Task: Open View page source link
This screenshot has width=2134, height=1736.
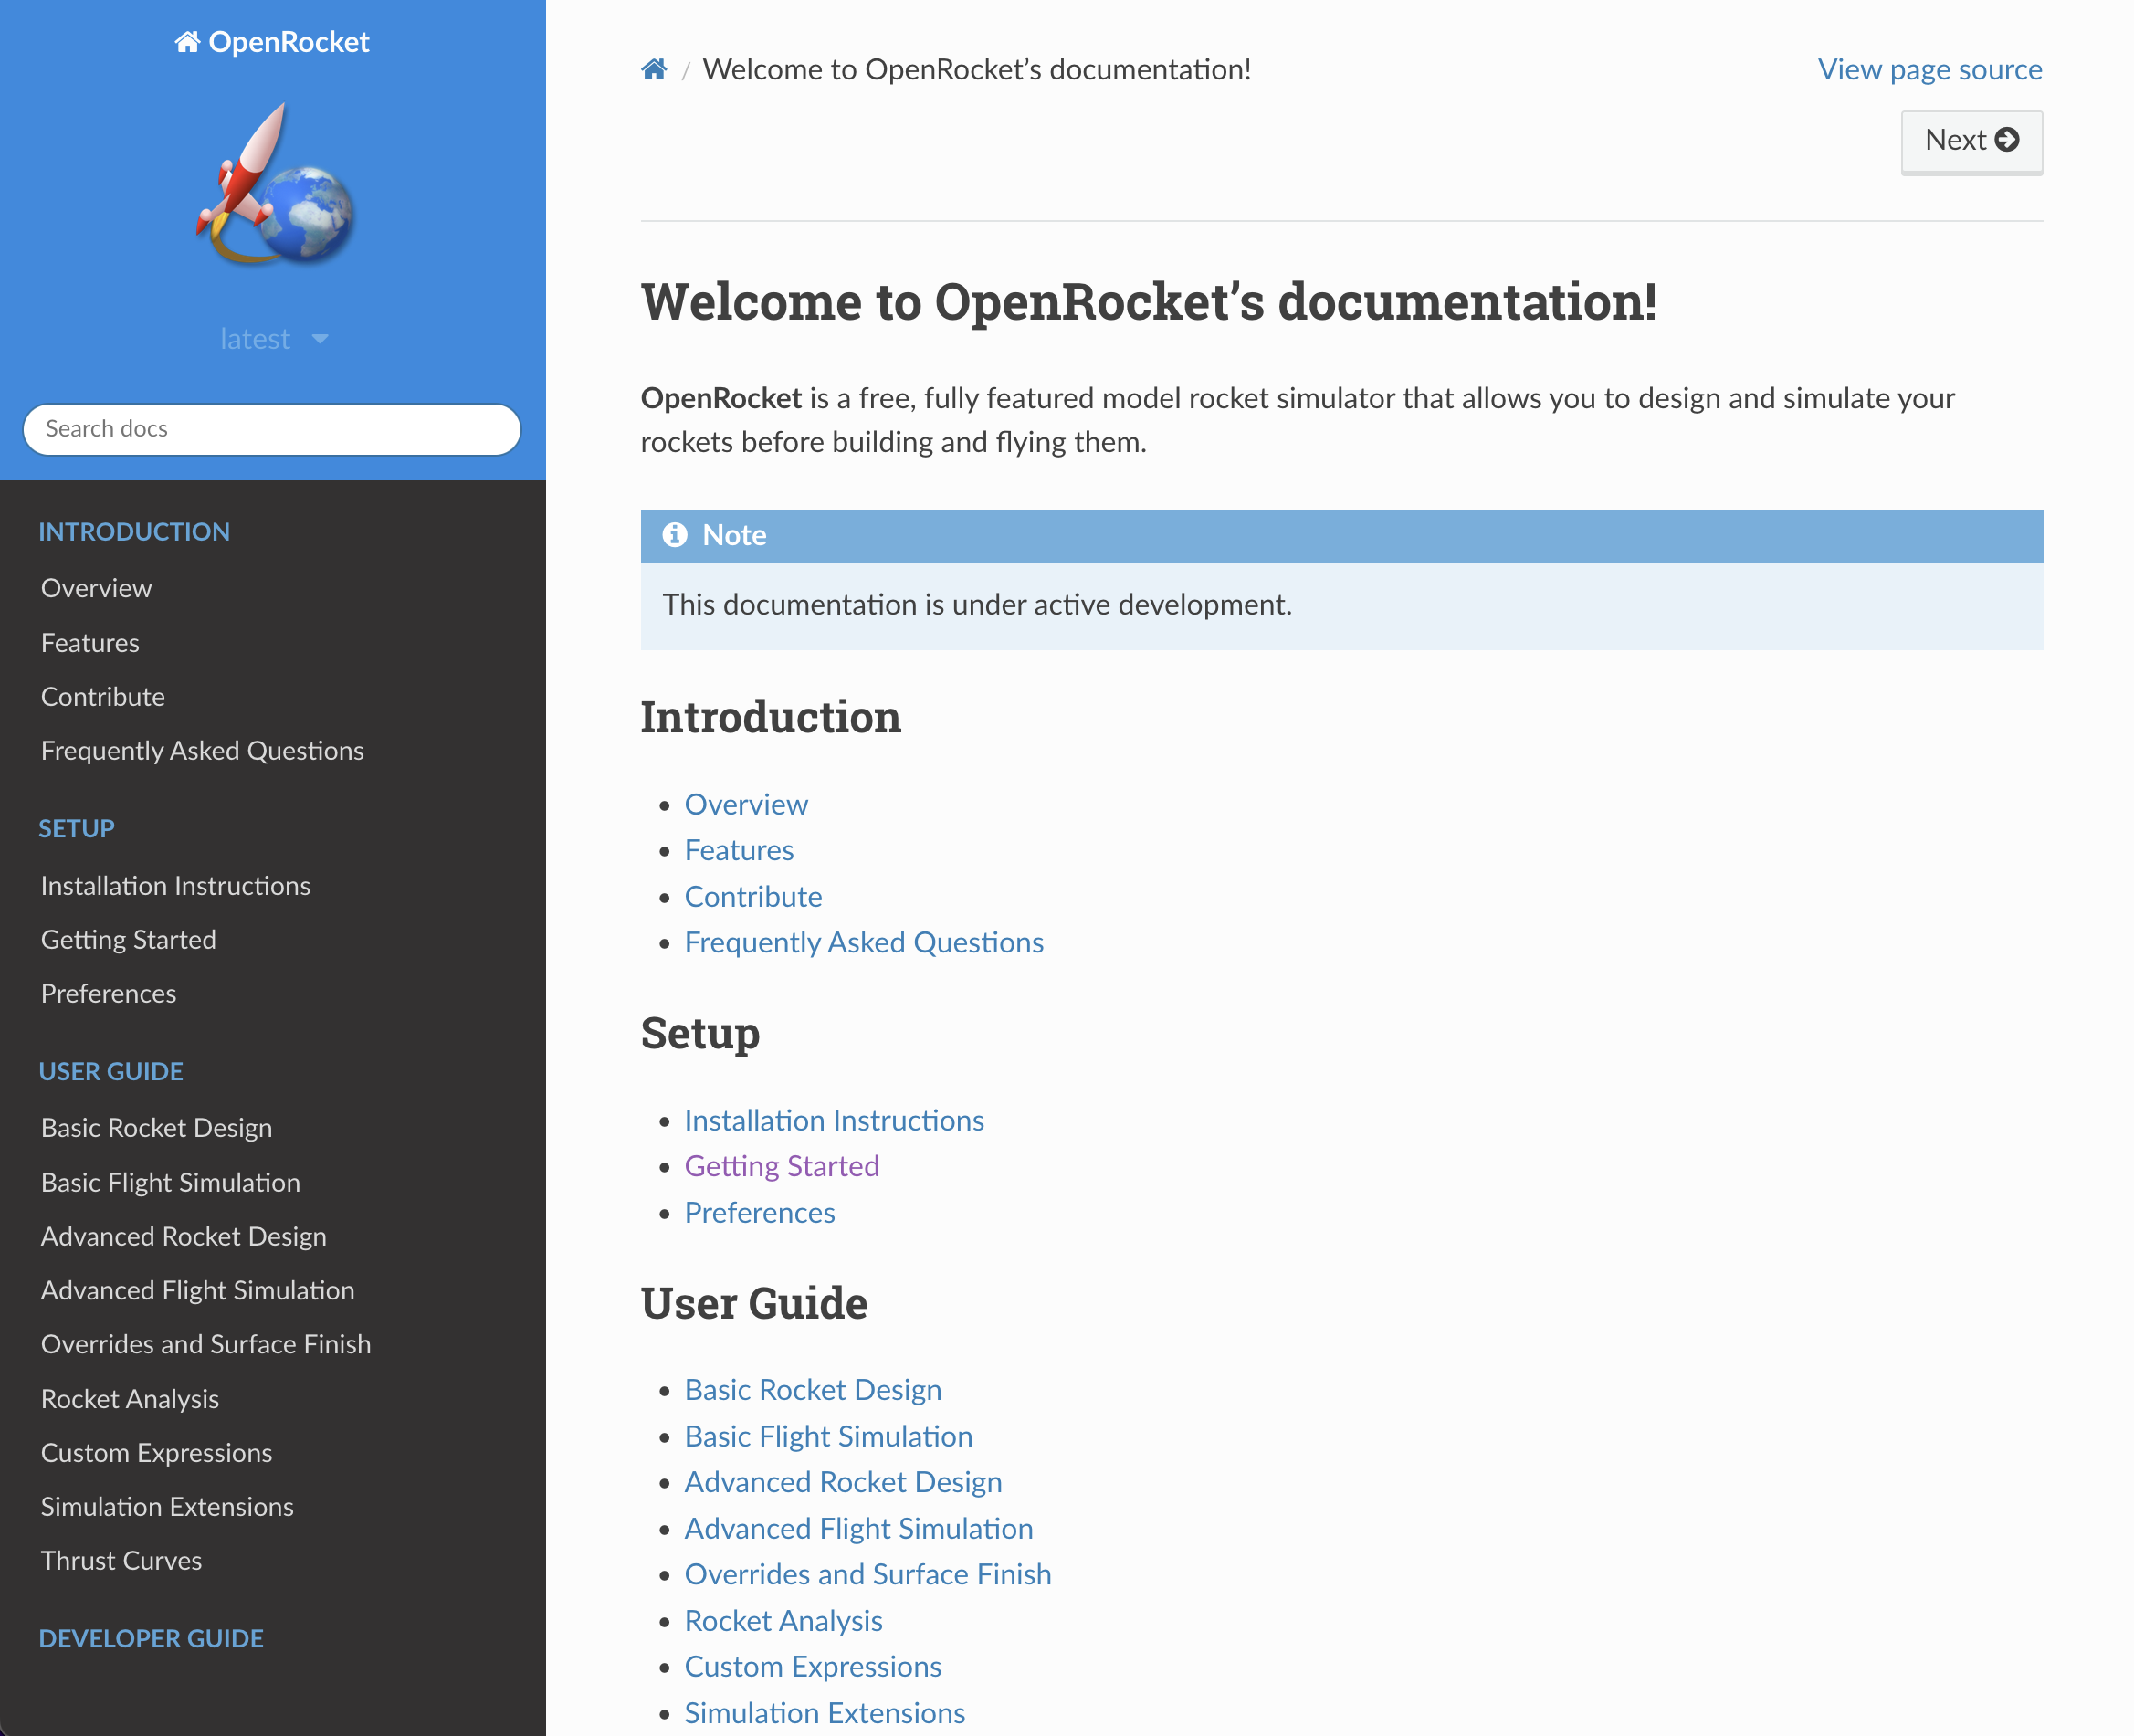Action: point(1929,70)
